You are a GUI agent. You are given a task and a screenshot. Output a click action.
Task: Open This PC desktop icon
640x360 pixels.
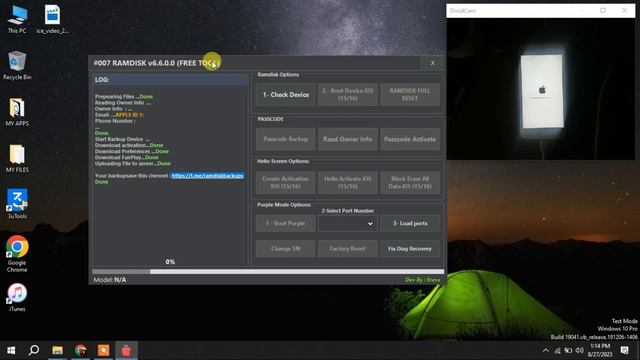click(x=17, y=19)
